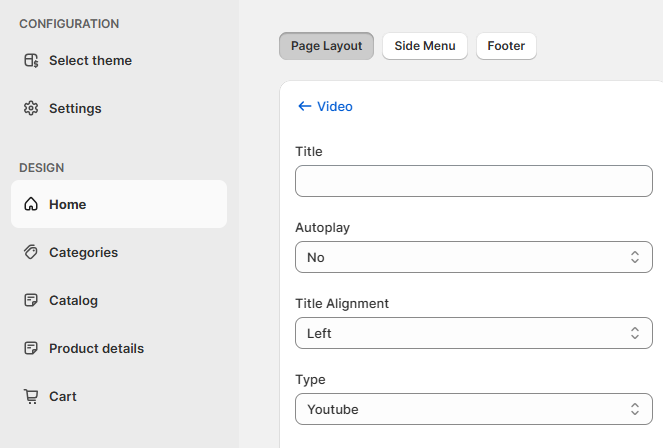
Task: Open the Title Alignment dropdown set to Left
Action: (474, 333)
